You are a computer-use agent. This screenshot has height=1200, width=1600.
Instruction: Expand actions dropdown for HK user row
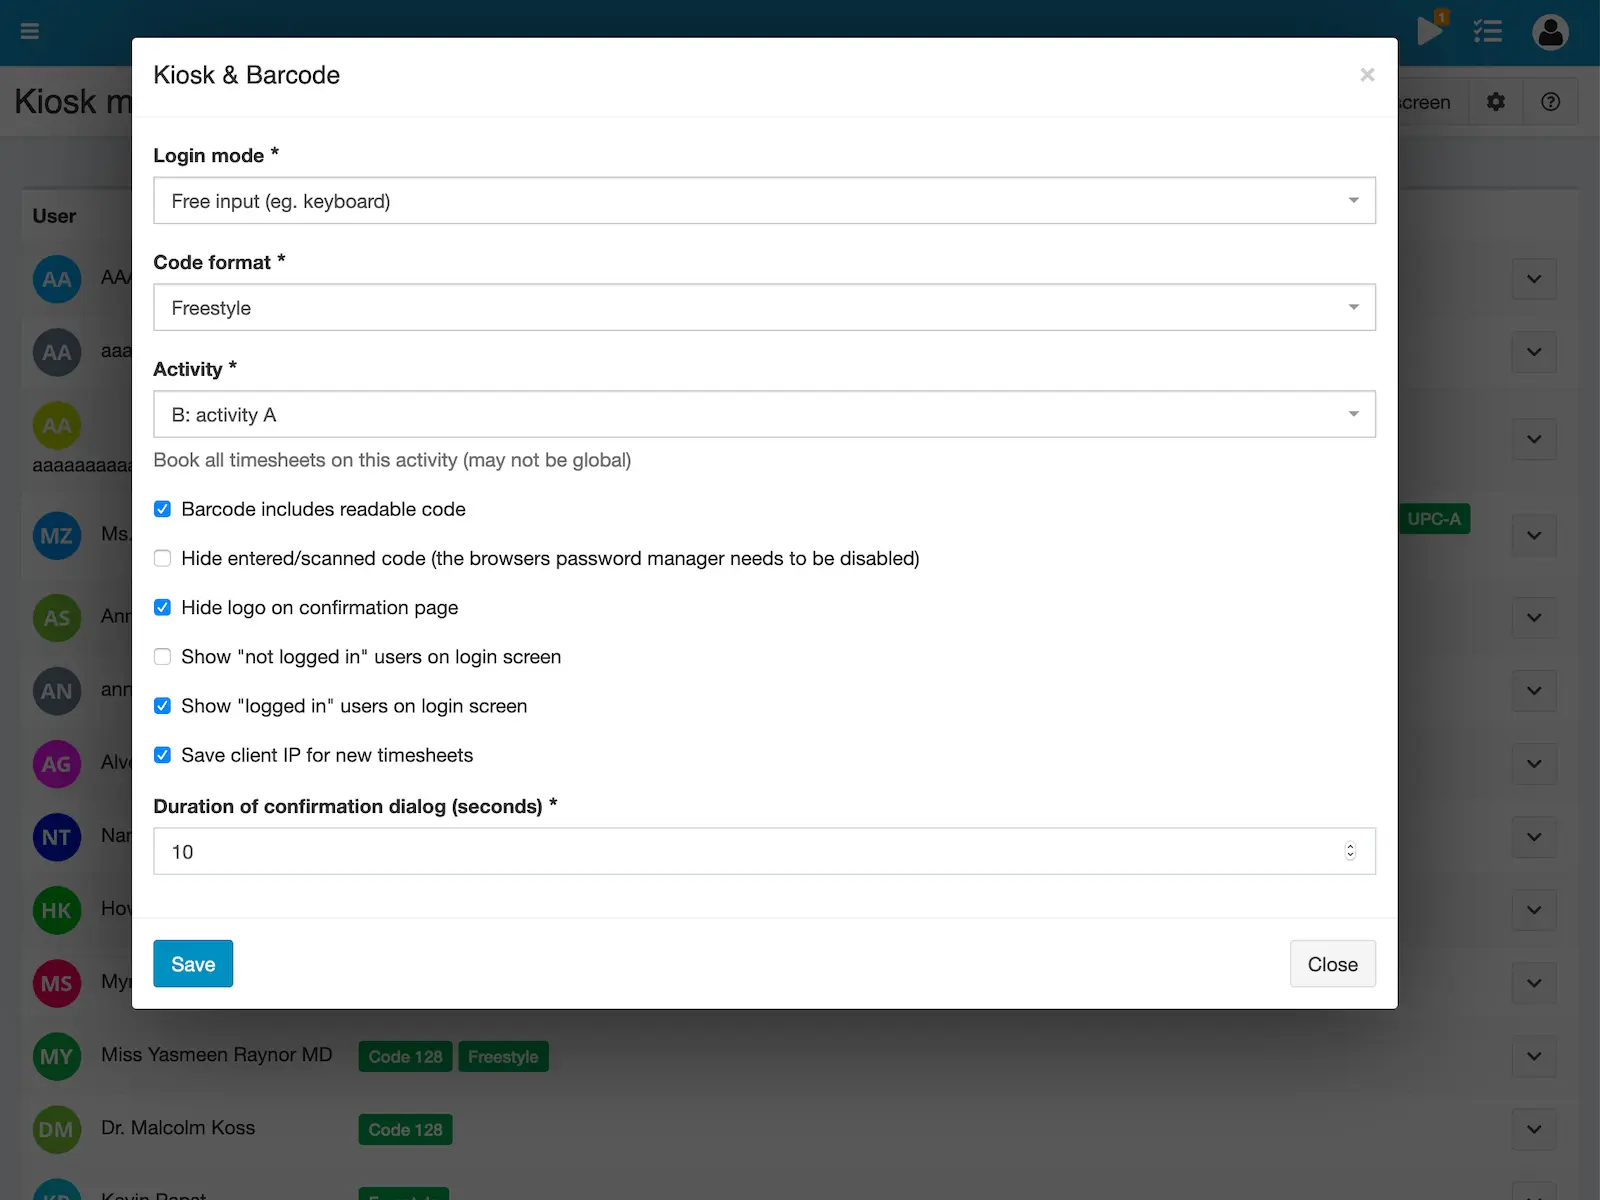tap(1534, 910)
